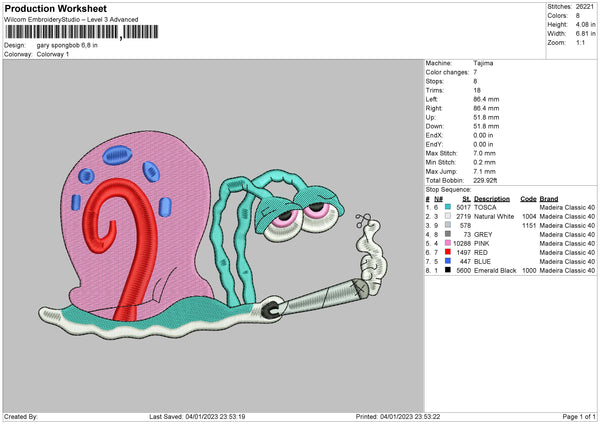Click the Height value 4.08 in

click(585, 24)
